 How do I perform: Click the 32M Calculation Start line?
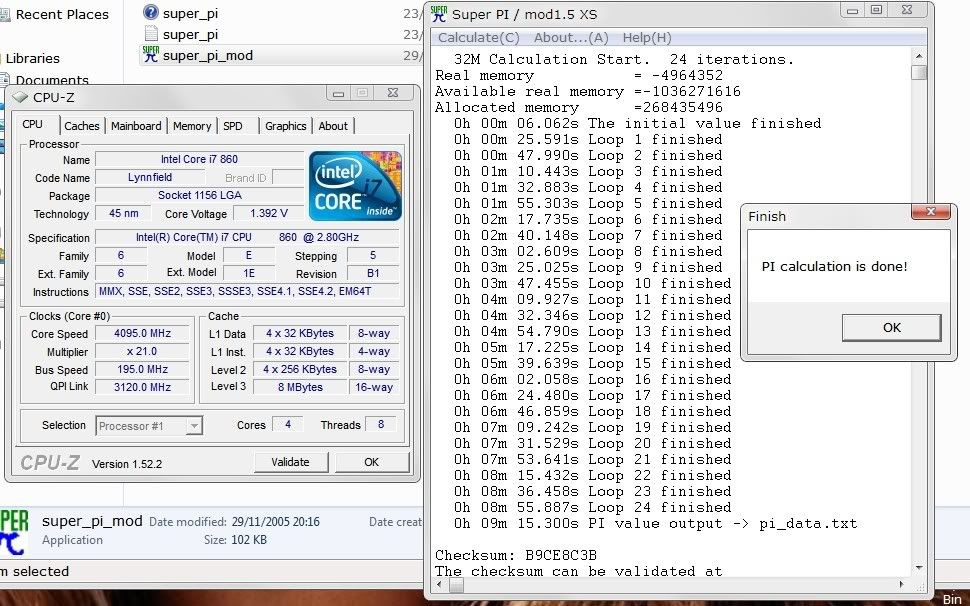[x=624, y=59]
